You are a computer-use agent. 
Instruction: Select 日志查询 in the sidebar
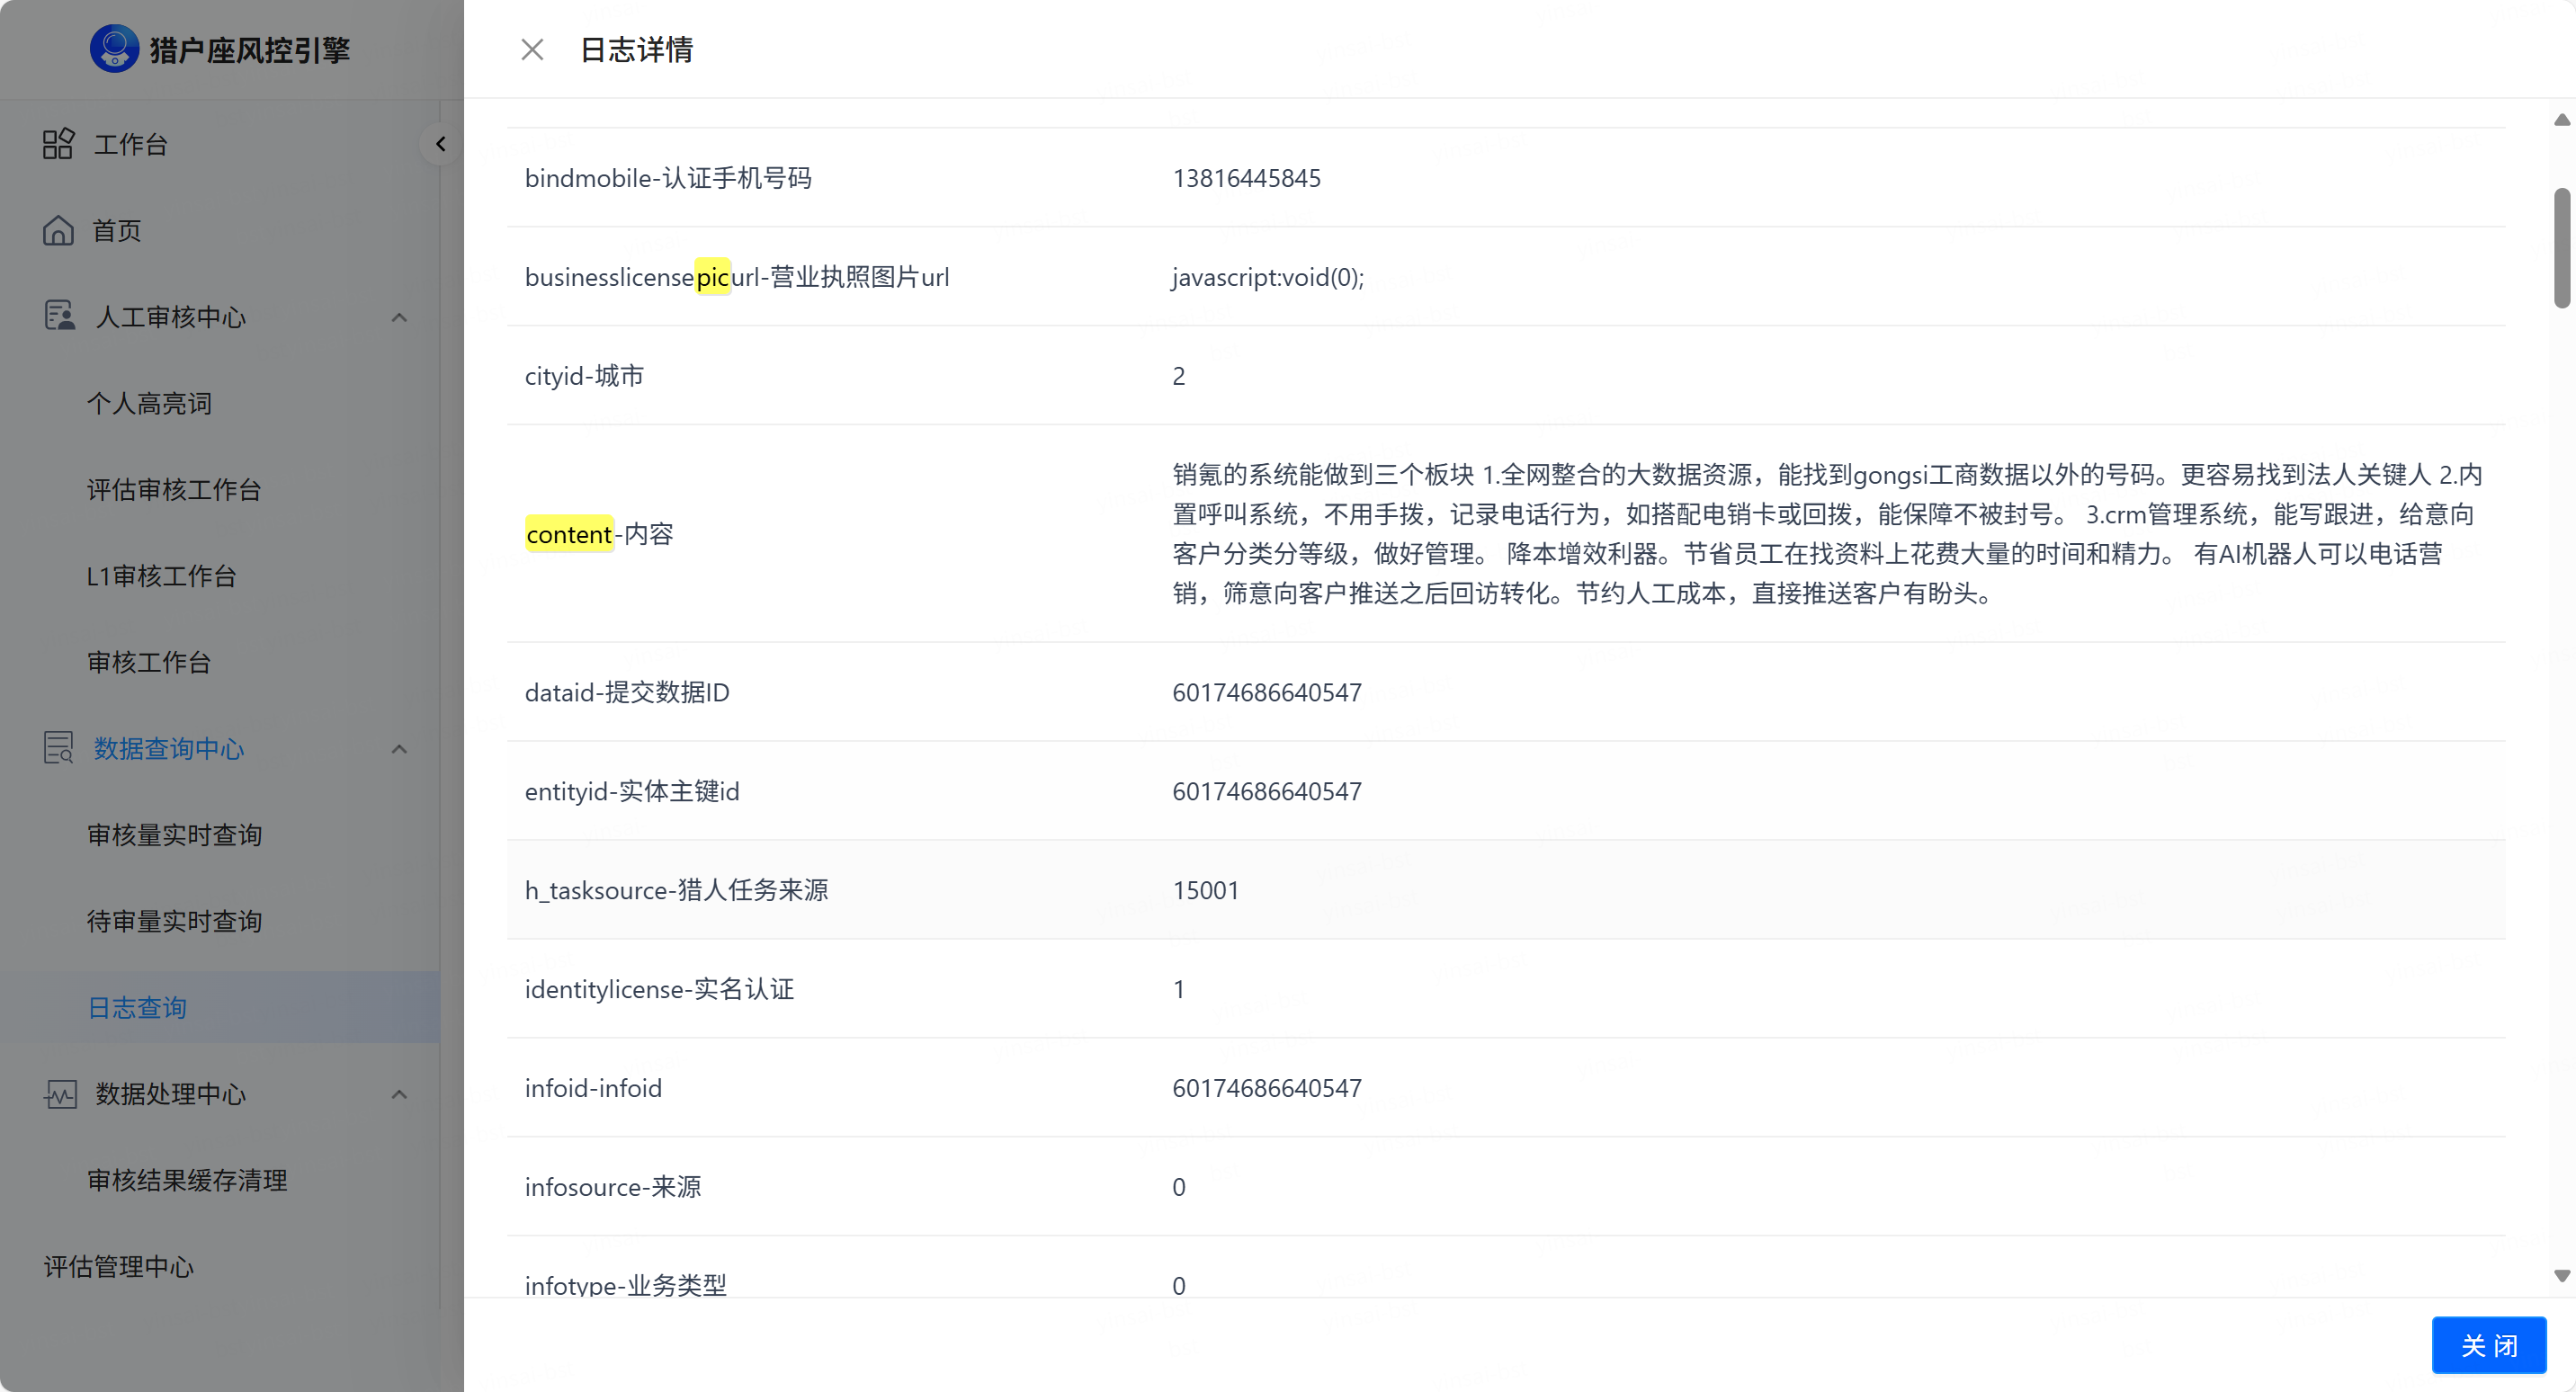coord(137,1007)
